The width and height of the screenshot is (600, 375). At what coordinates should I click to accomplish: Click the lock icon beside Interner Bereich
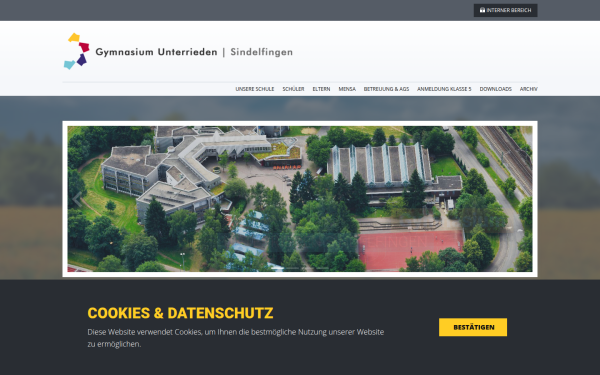[x=482, y=10]
